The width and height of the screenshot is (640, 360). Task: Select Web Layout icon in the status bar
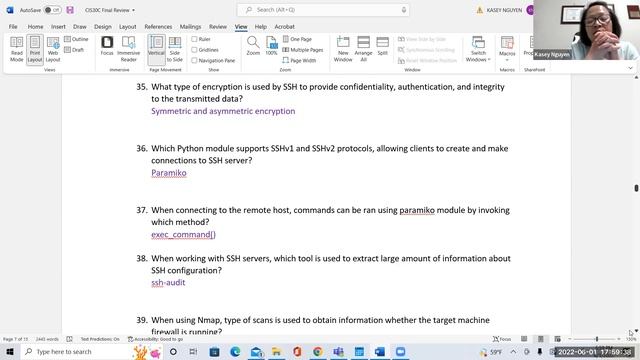[557, 339]
